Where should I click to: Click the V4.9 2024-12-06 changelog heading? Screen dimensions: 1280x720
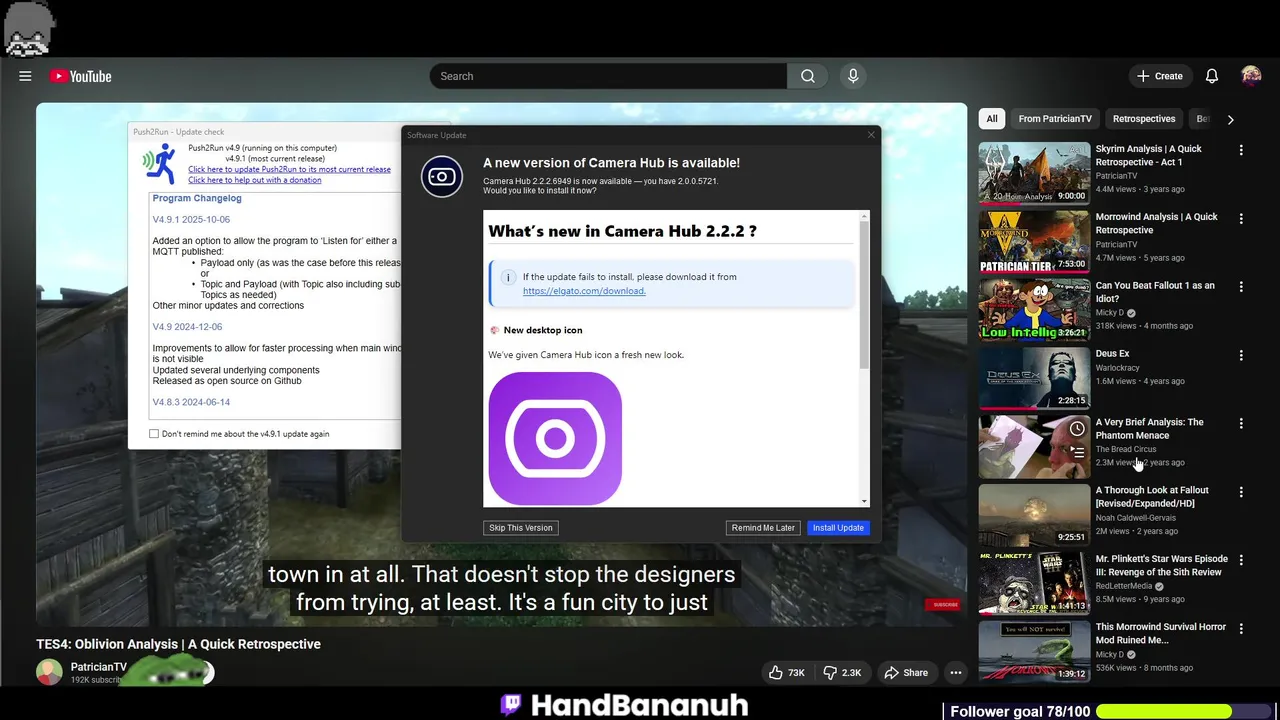coord(187,327)
